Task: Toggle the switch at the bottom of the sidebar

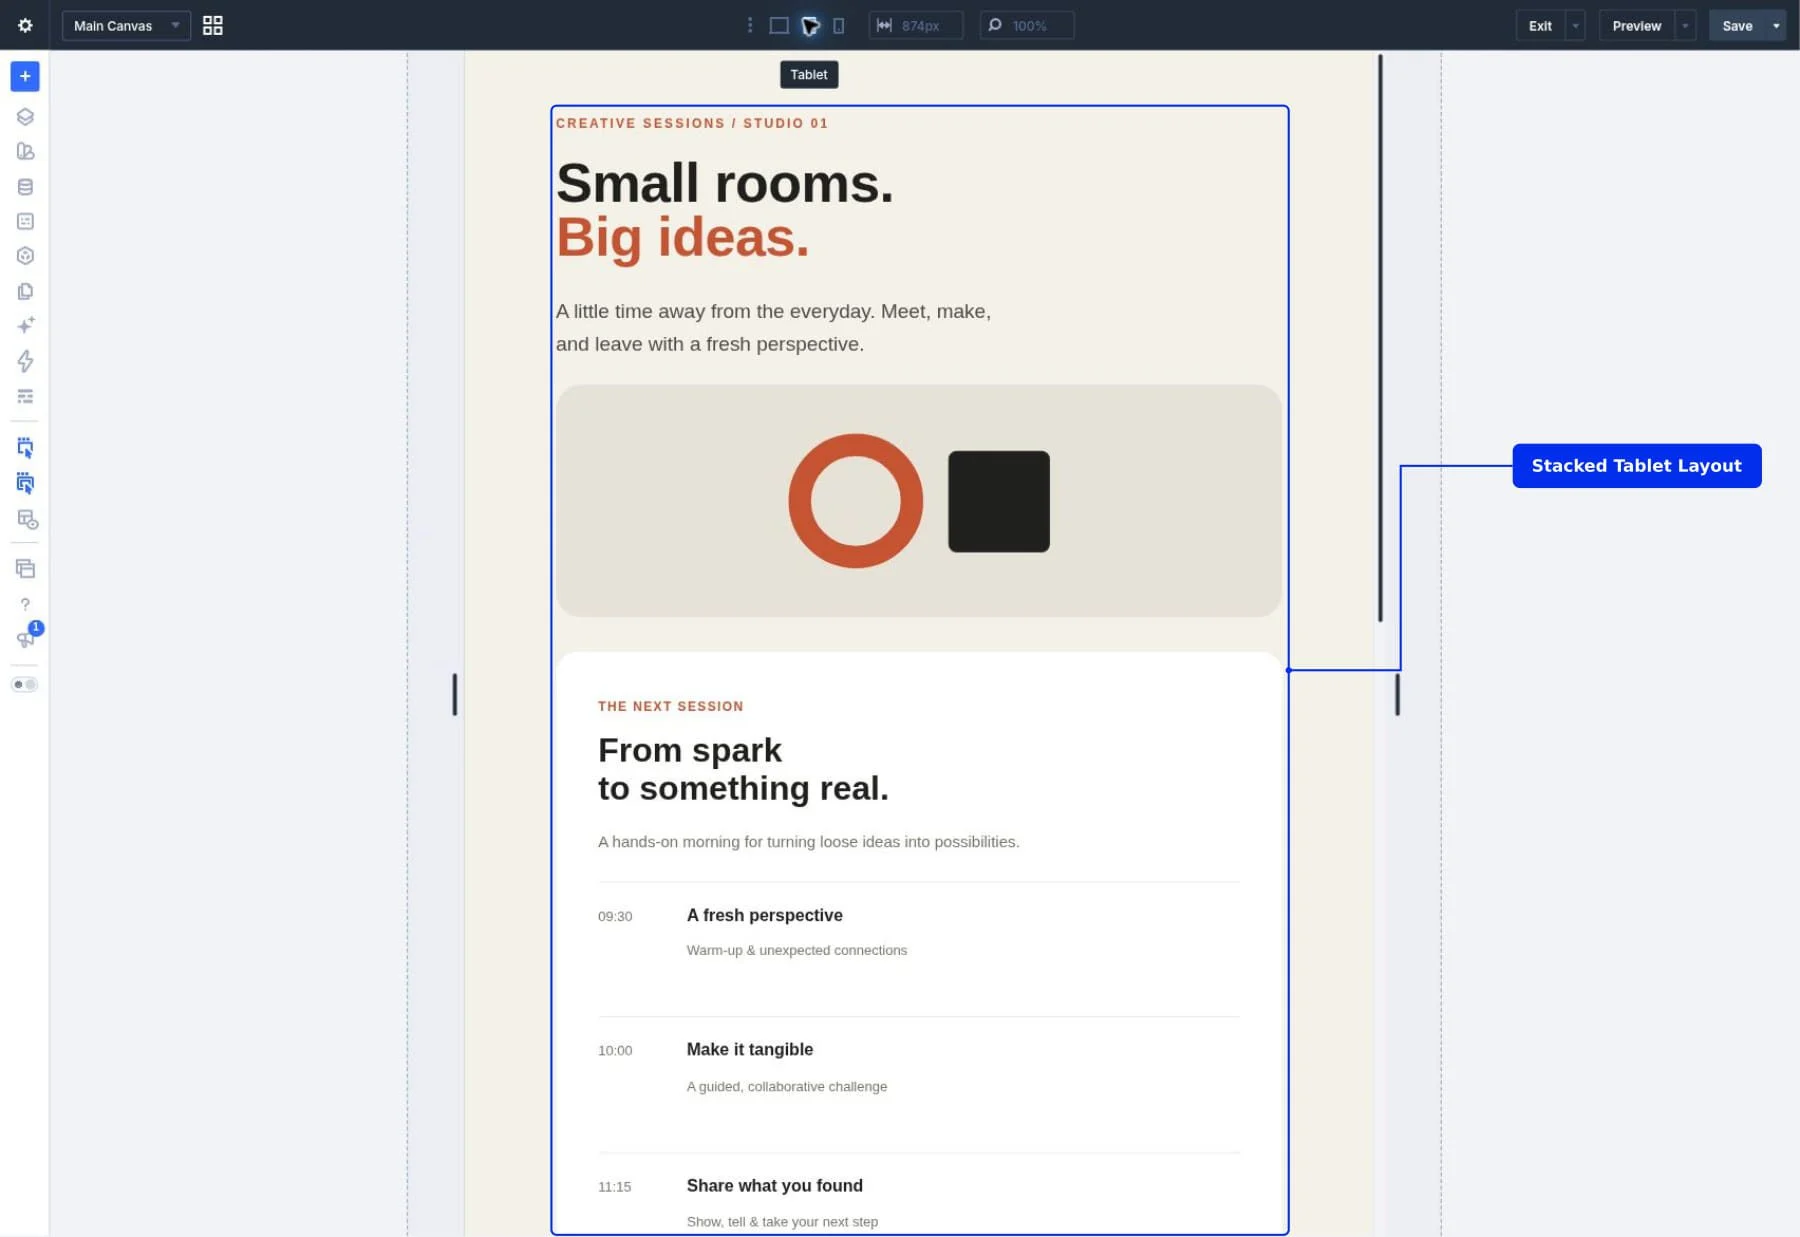Action: [25, 685]
